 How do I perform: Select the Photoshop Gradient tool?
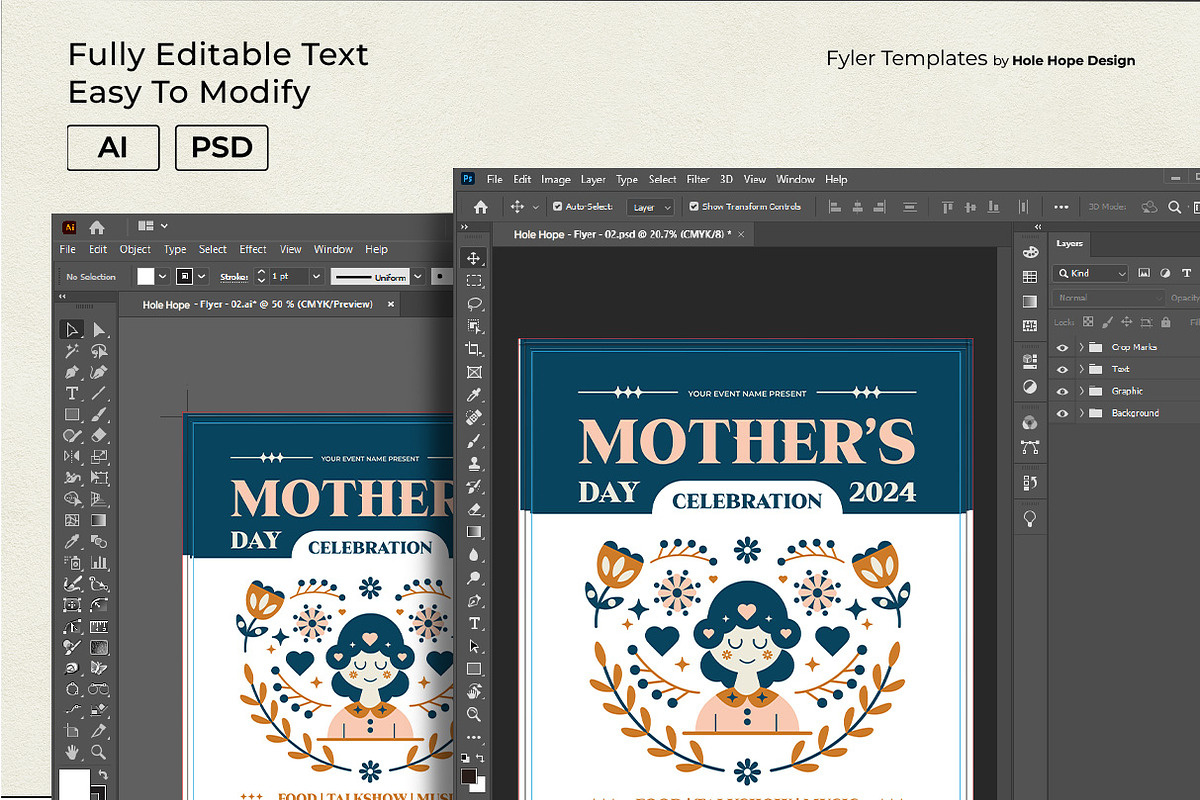tap(474, 532)
